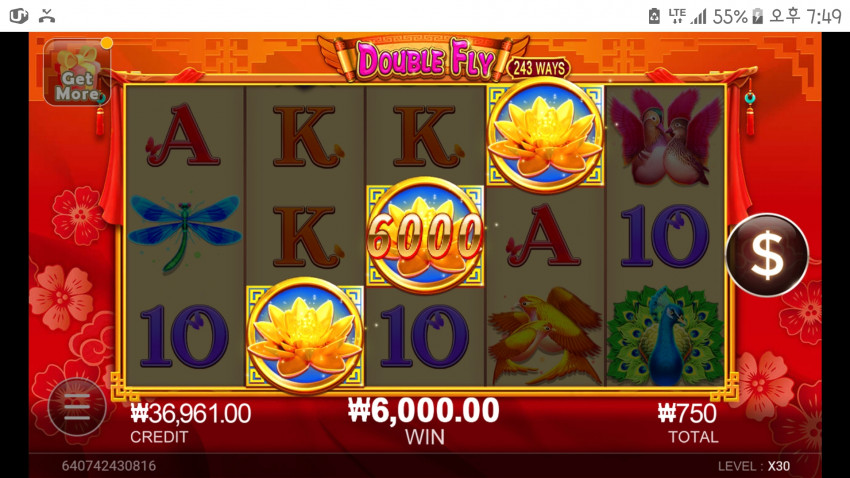Image resolution: width=850 pixels, height=478 pixels.
Task: Select the peacock symbol
Action: coord(665,336)
